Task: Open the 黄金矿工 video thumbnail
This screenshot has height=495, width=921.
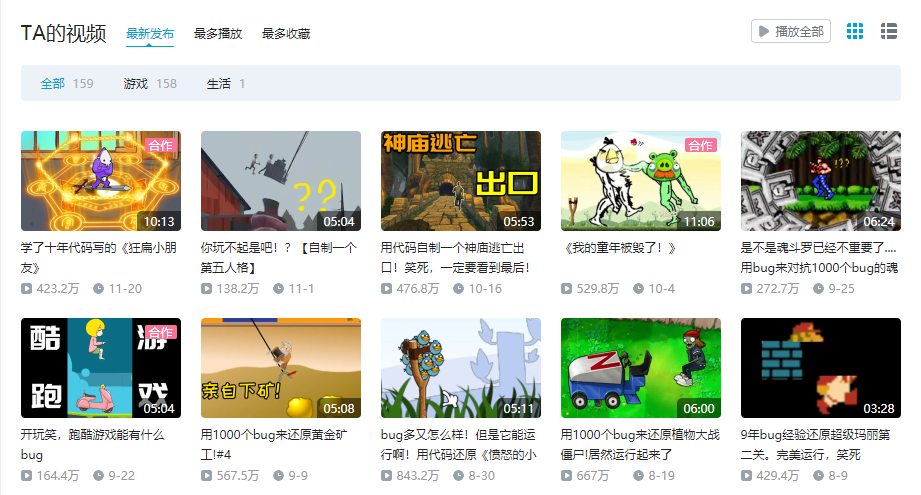Action: click(x=281, y=368)
